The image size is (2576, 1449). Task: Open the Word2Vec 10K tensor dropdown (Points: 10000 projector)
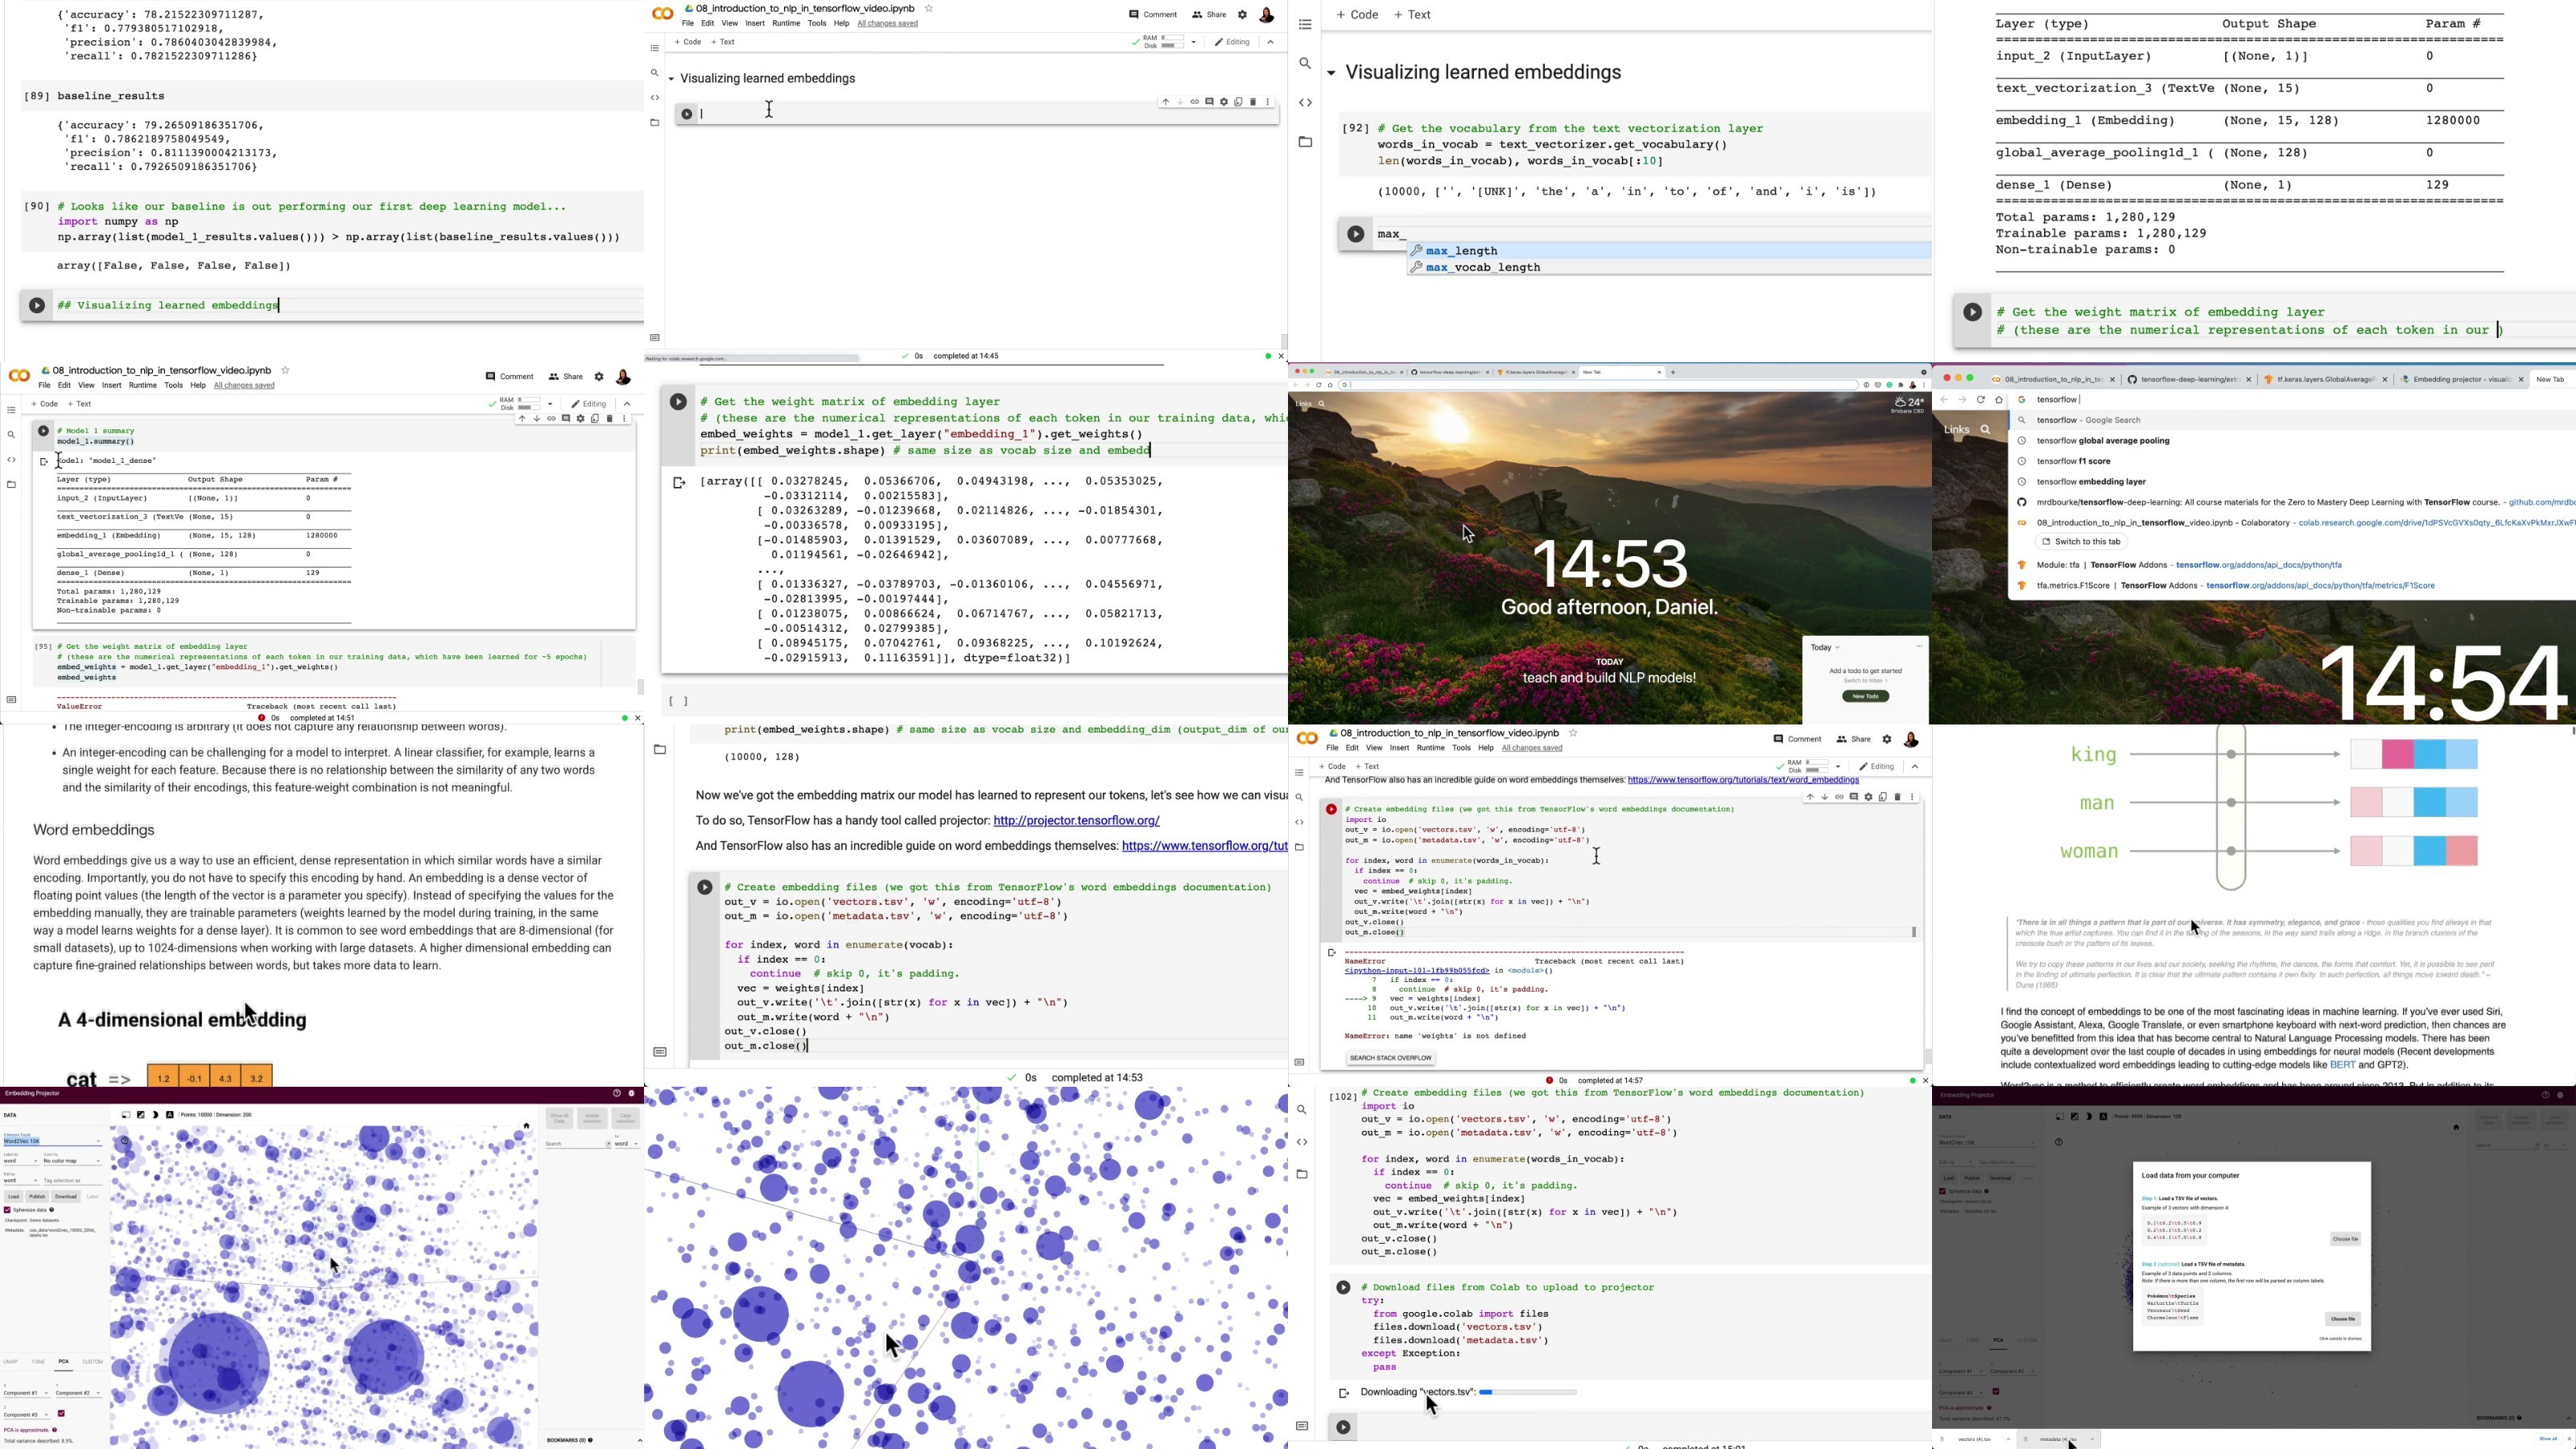coord(52,1141)
